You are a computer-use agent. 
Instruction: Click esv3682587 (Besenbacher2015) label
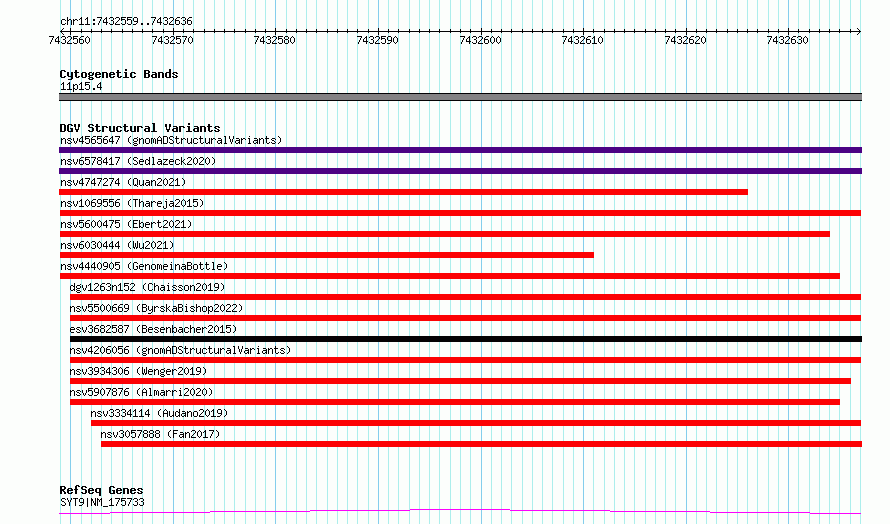[x=153, y=329]
